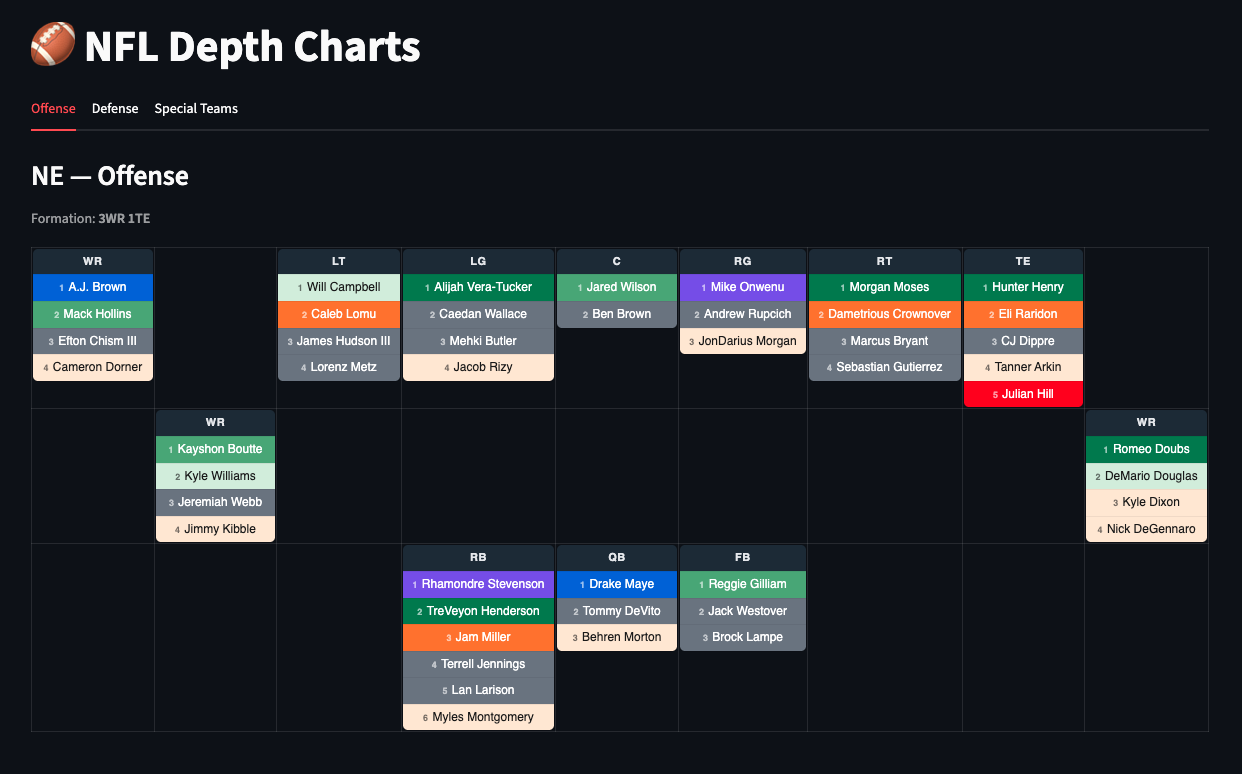Select Will Campbell at LT
Viewport: 1242px width, 774px height.
[339, 287]
